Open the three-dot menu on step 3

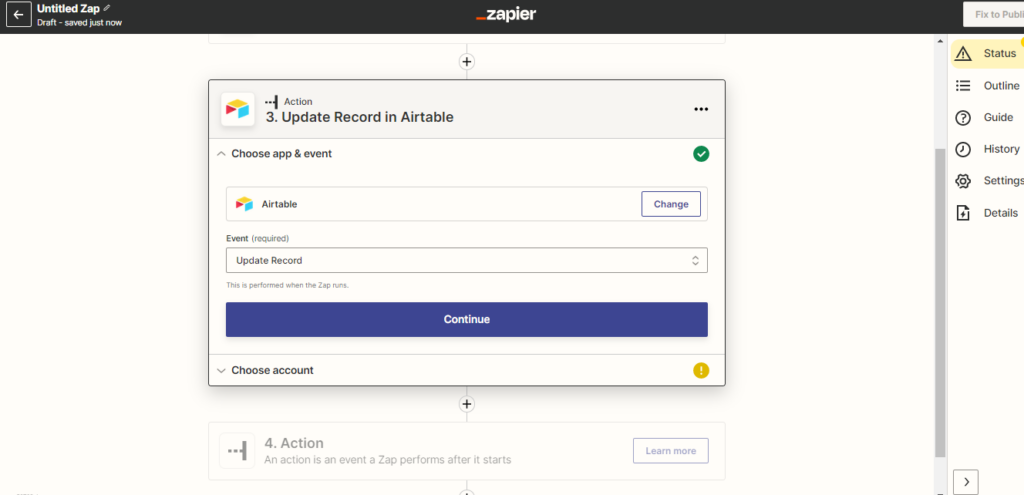701,109
